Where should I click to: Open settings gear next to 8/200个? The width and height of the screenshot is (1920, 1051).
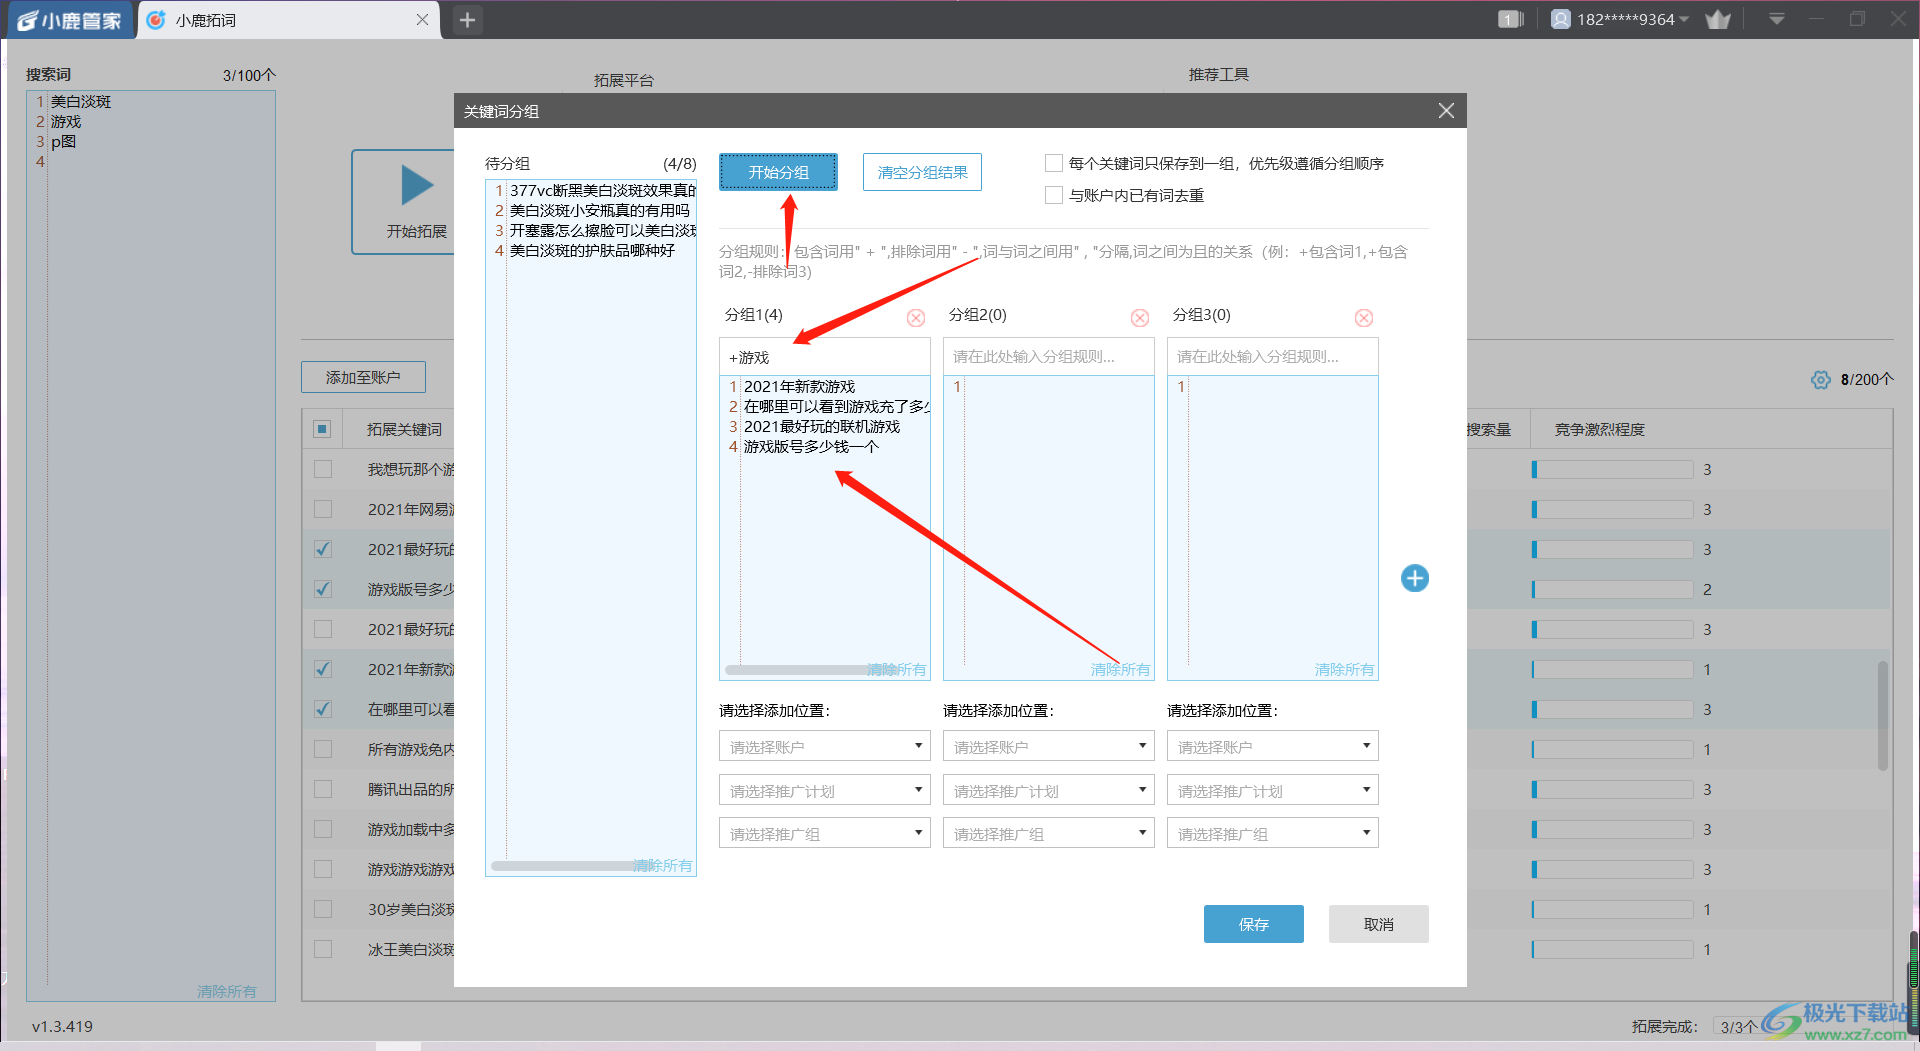coord(1821,380)
